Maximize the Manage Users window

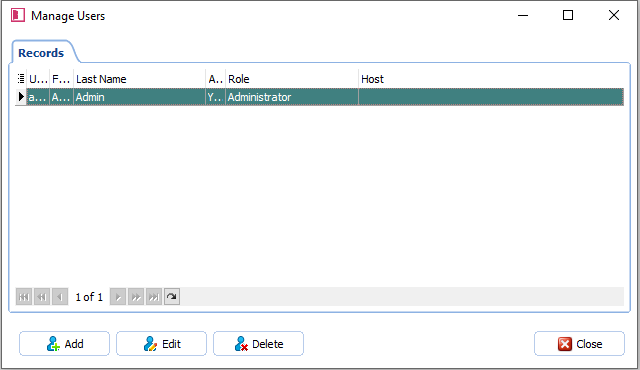(568, 16)
